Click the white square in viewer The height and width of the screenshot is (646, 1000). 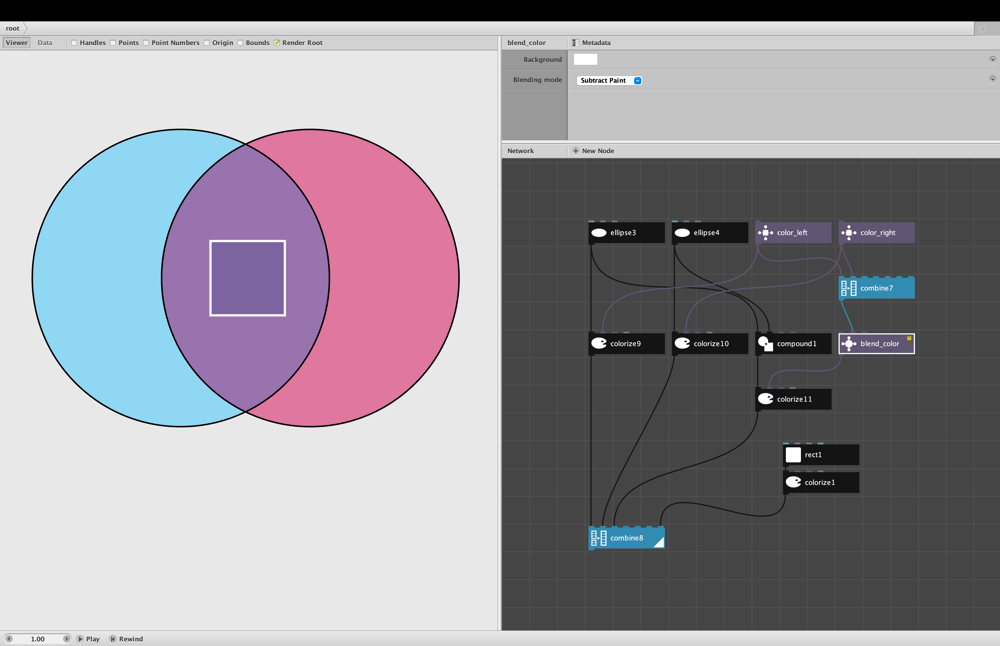click(247, 278)
